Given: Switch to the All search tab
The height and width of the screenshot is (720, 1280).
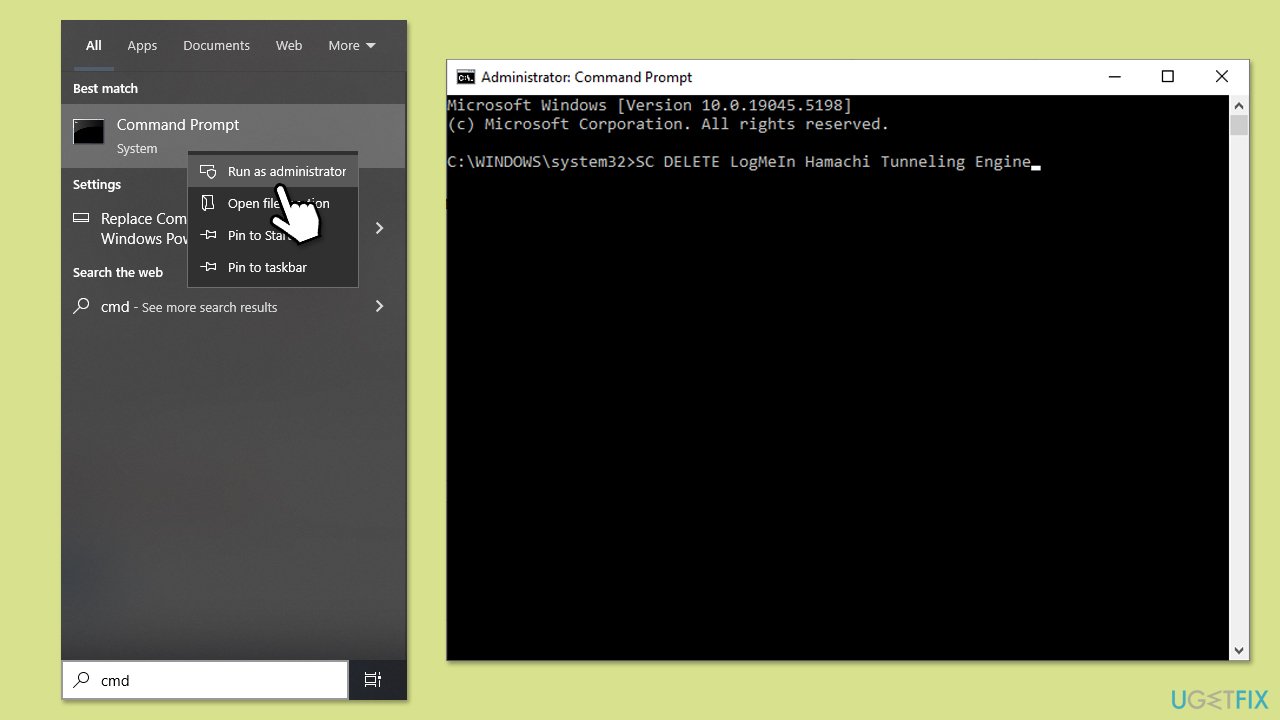Looking at the screenshot, I should click(93, 45).
